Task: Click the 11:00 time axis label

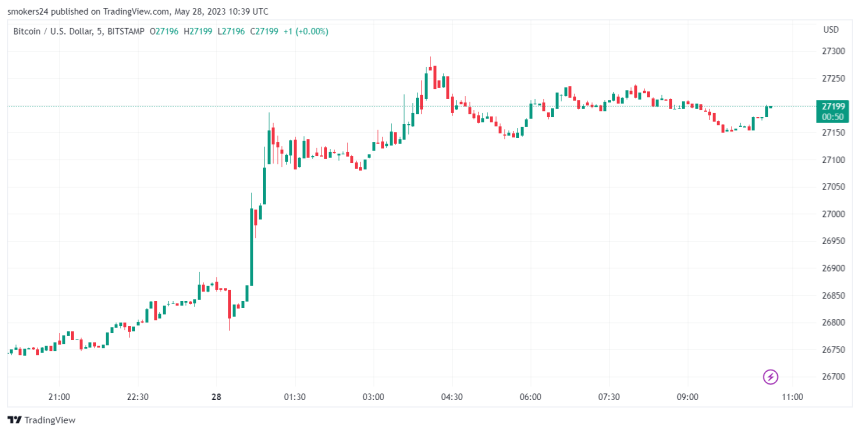Action: click(x=792, y=397)
